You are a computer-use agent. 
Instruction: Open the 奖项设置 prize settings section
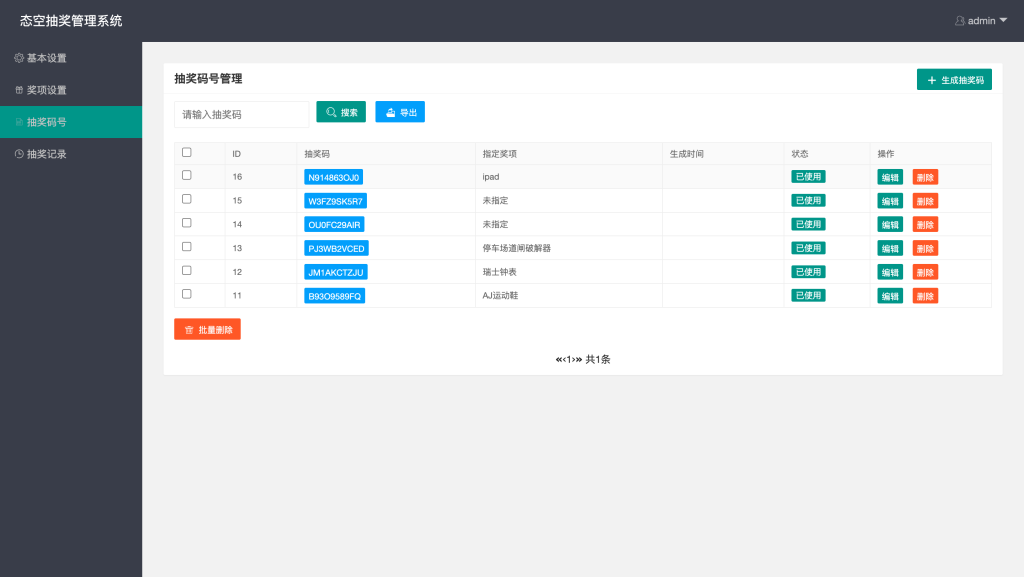52,90
